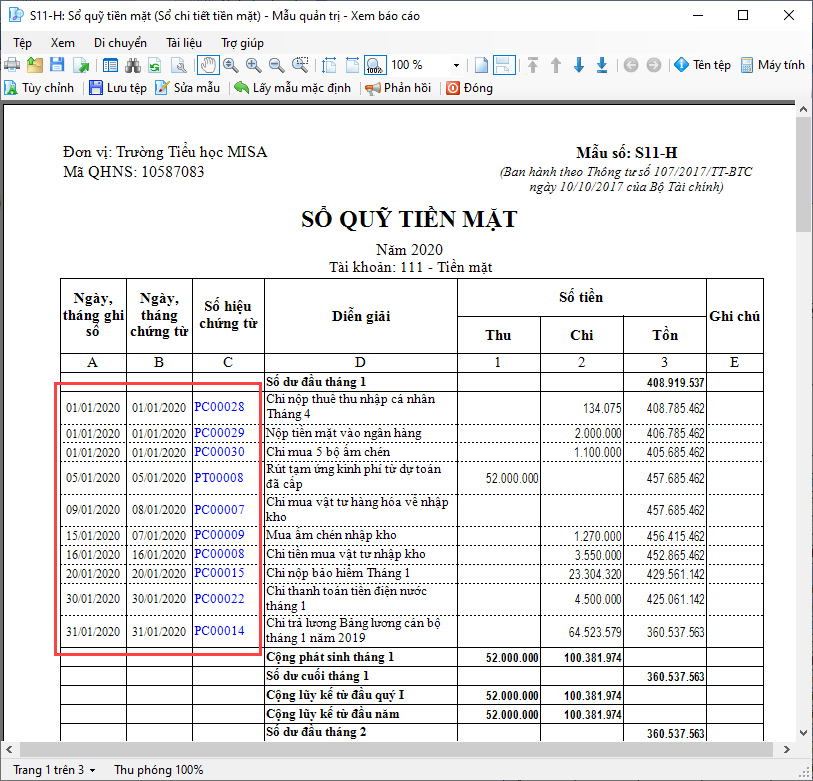Open the Máy tính calculator
The image size is (813, 781).
pos(772,65)
